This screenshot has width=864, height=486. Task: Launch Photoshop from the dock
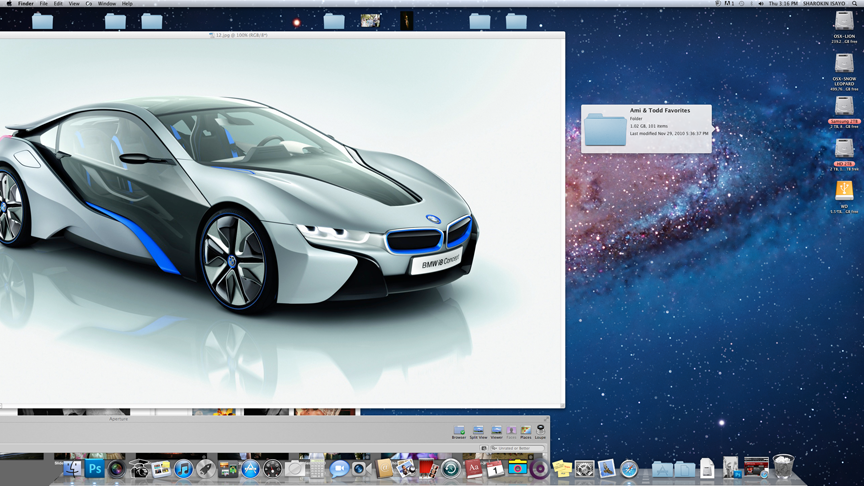94,469
